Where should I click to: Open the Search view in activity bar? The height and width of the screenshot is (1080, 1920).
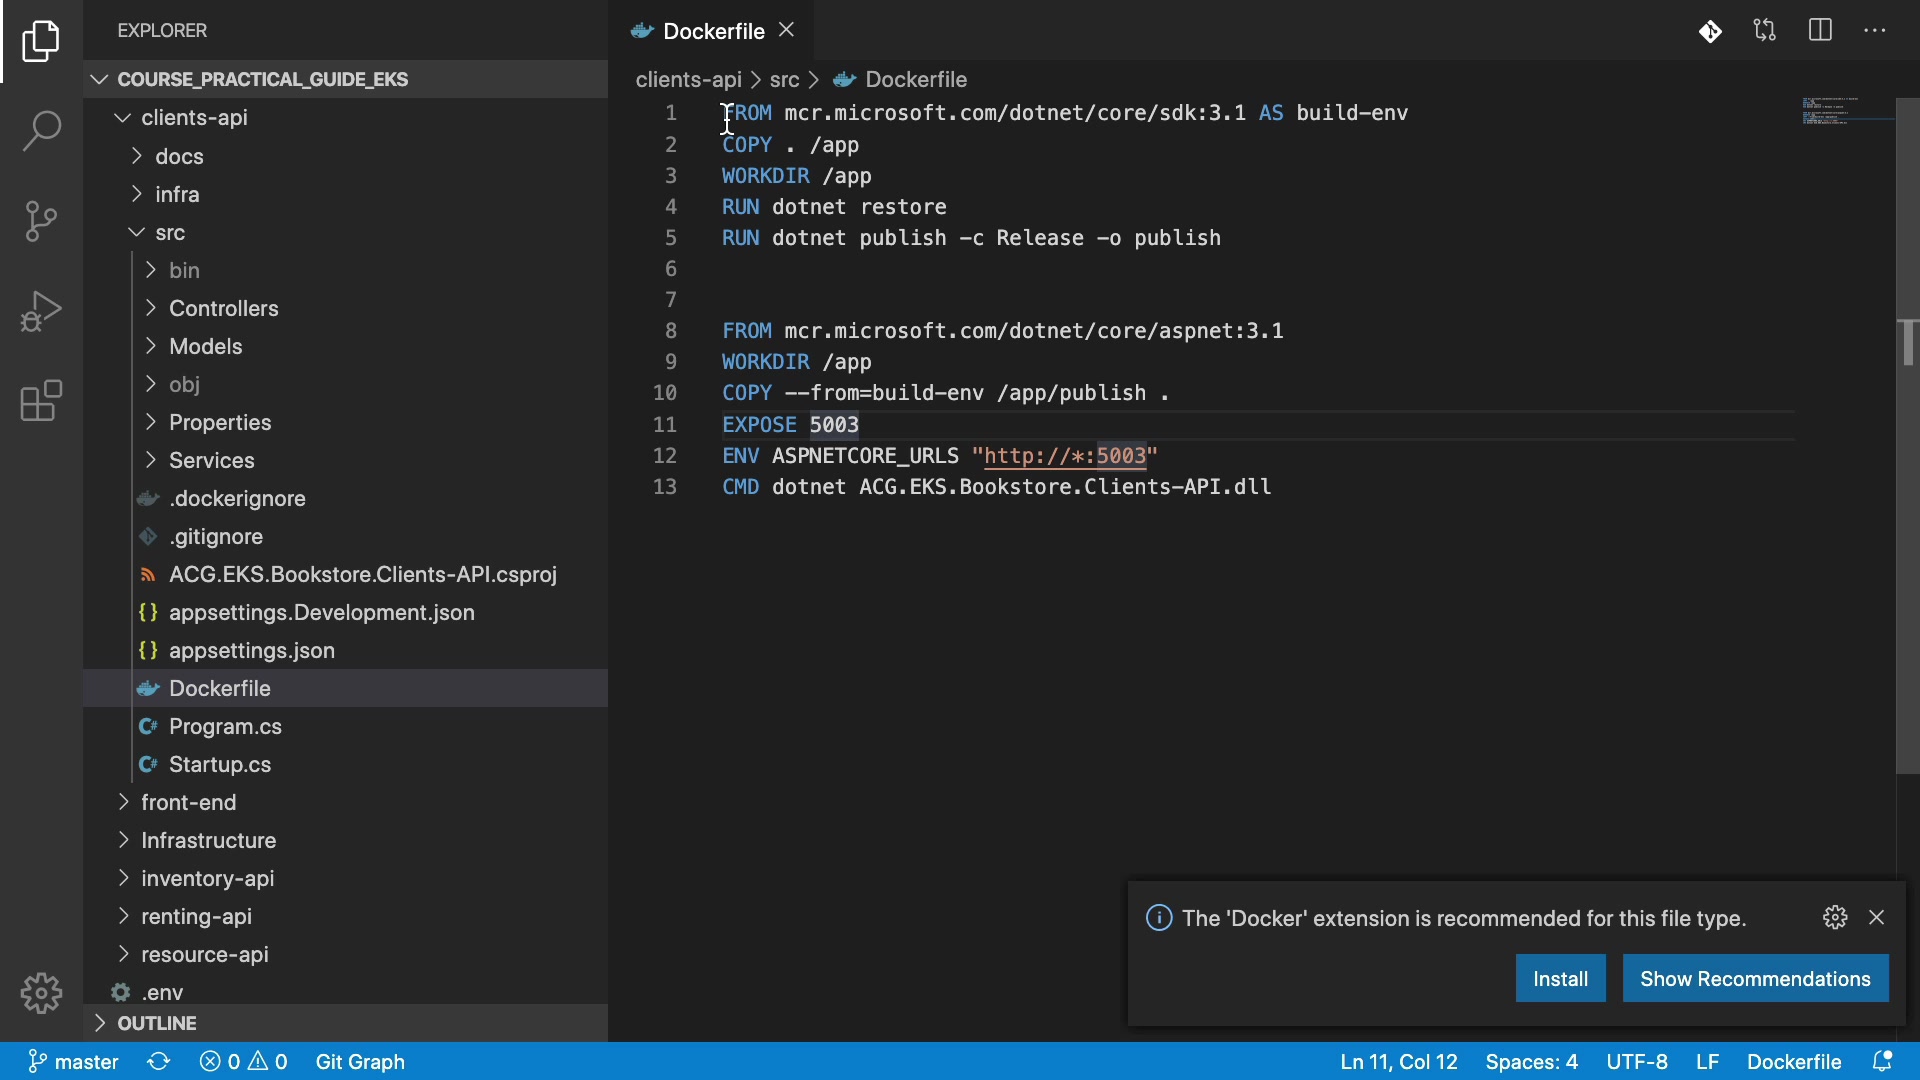click(x=41, y=131)
